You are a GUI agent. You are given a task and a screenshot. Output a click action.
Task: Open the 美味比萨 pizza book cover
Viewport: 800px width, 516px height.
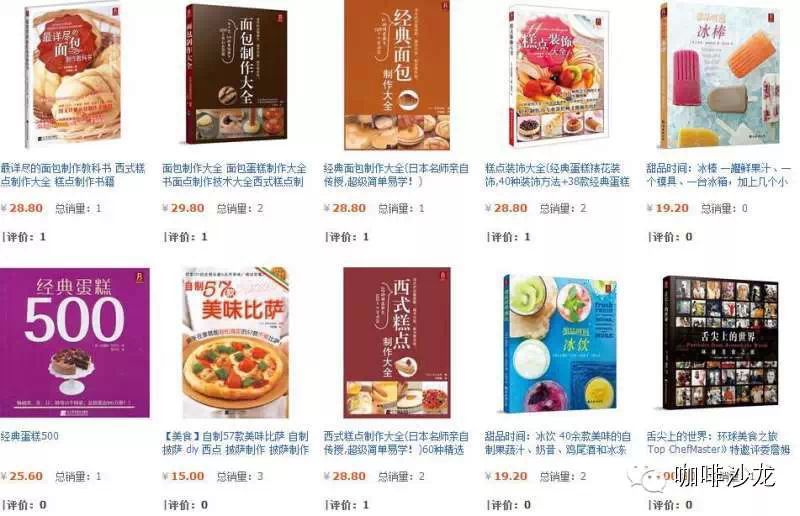coord(236,342)
